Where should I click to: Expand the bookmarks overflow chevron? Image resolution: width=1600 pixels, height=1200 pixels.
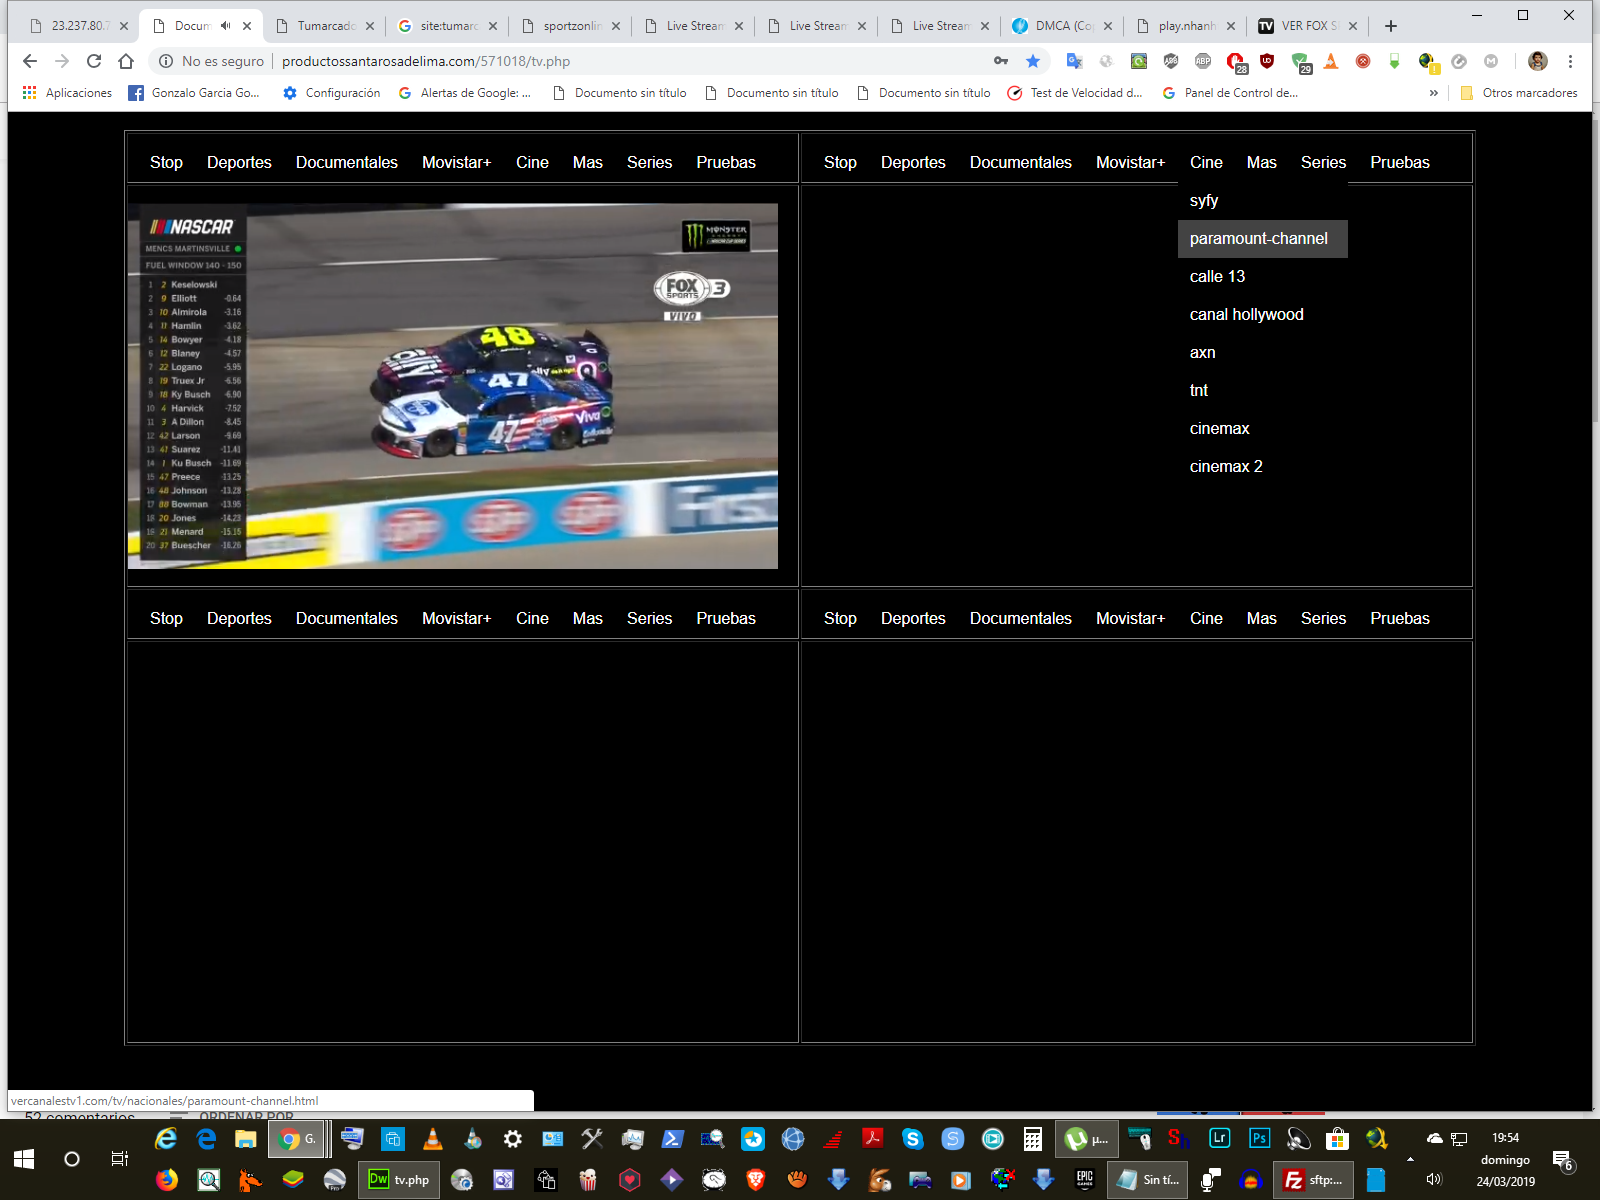1433,93
